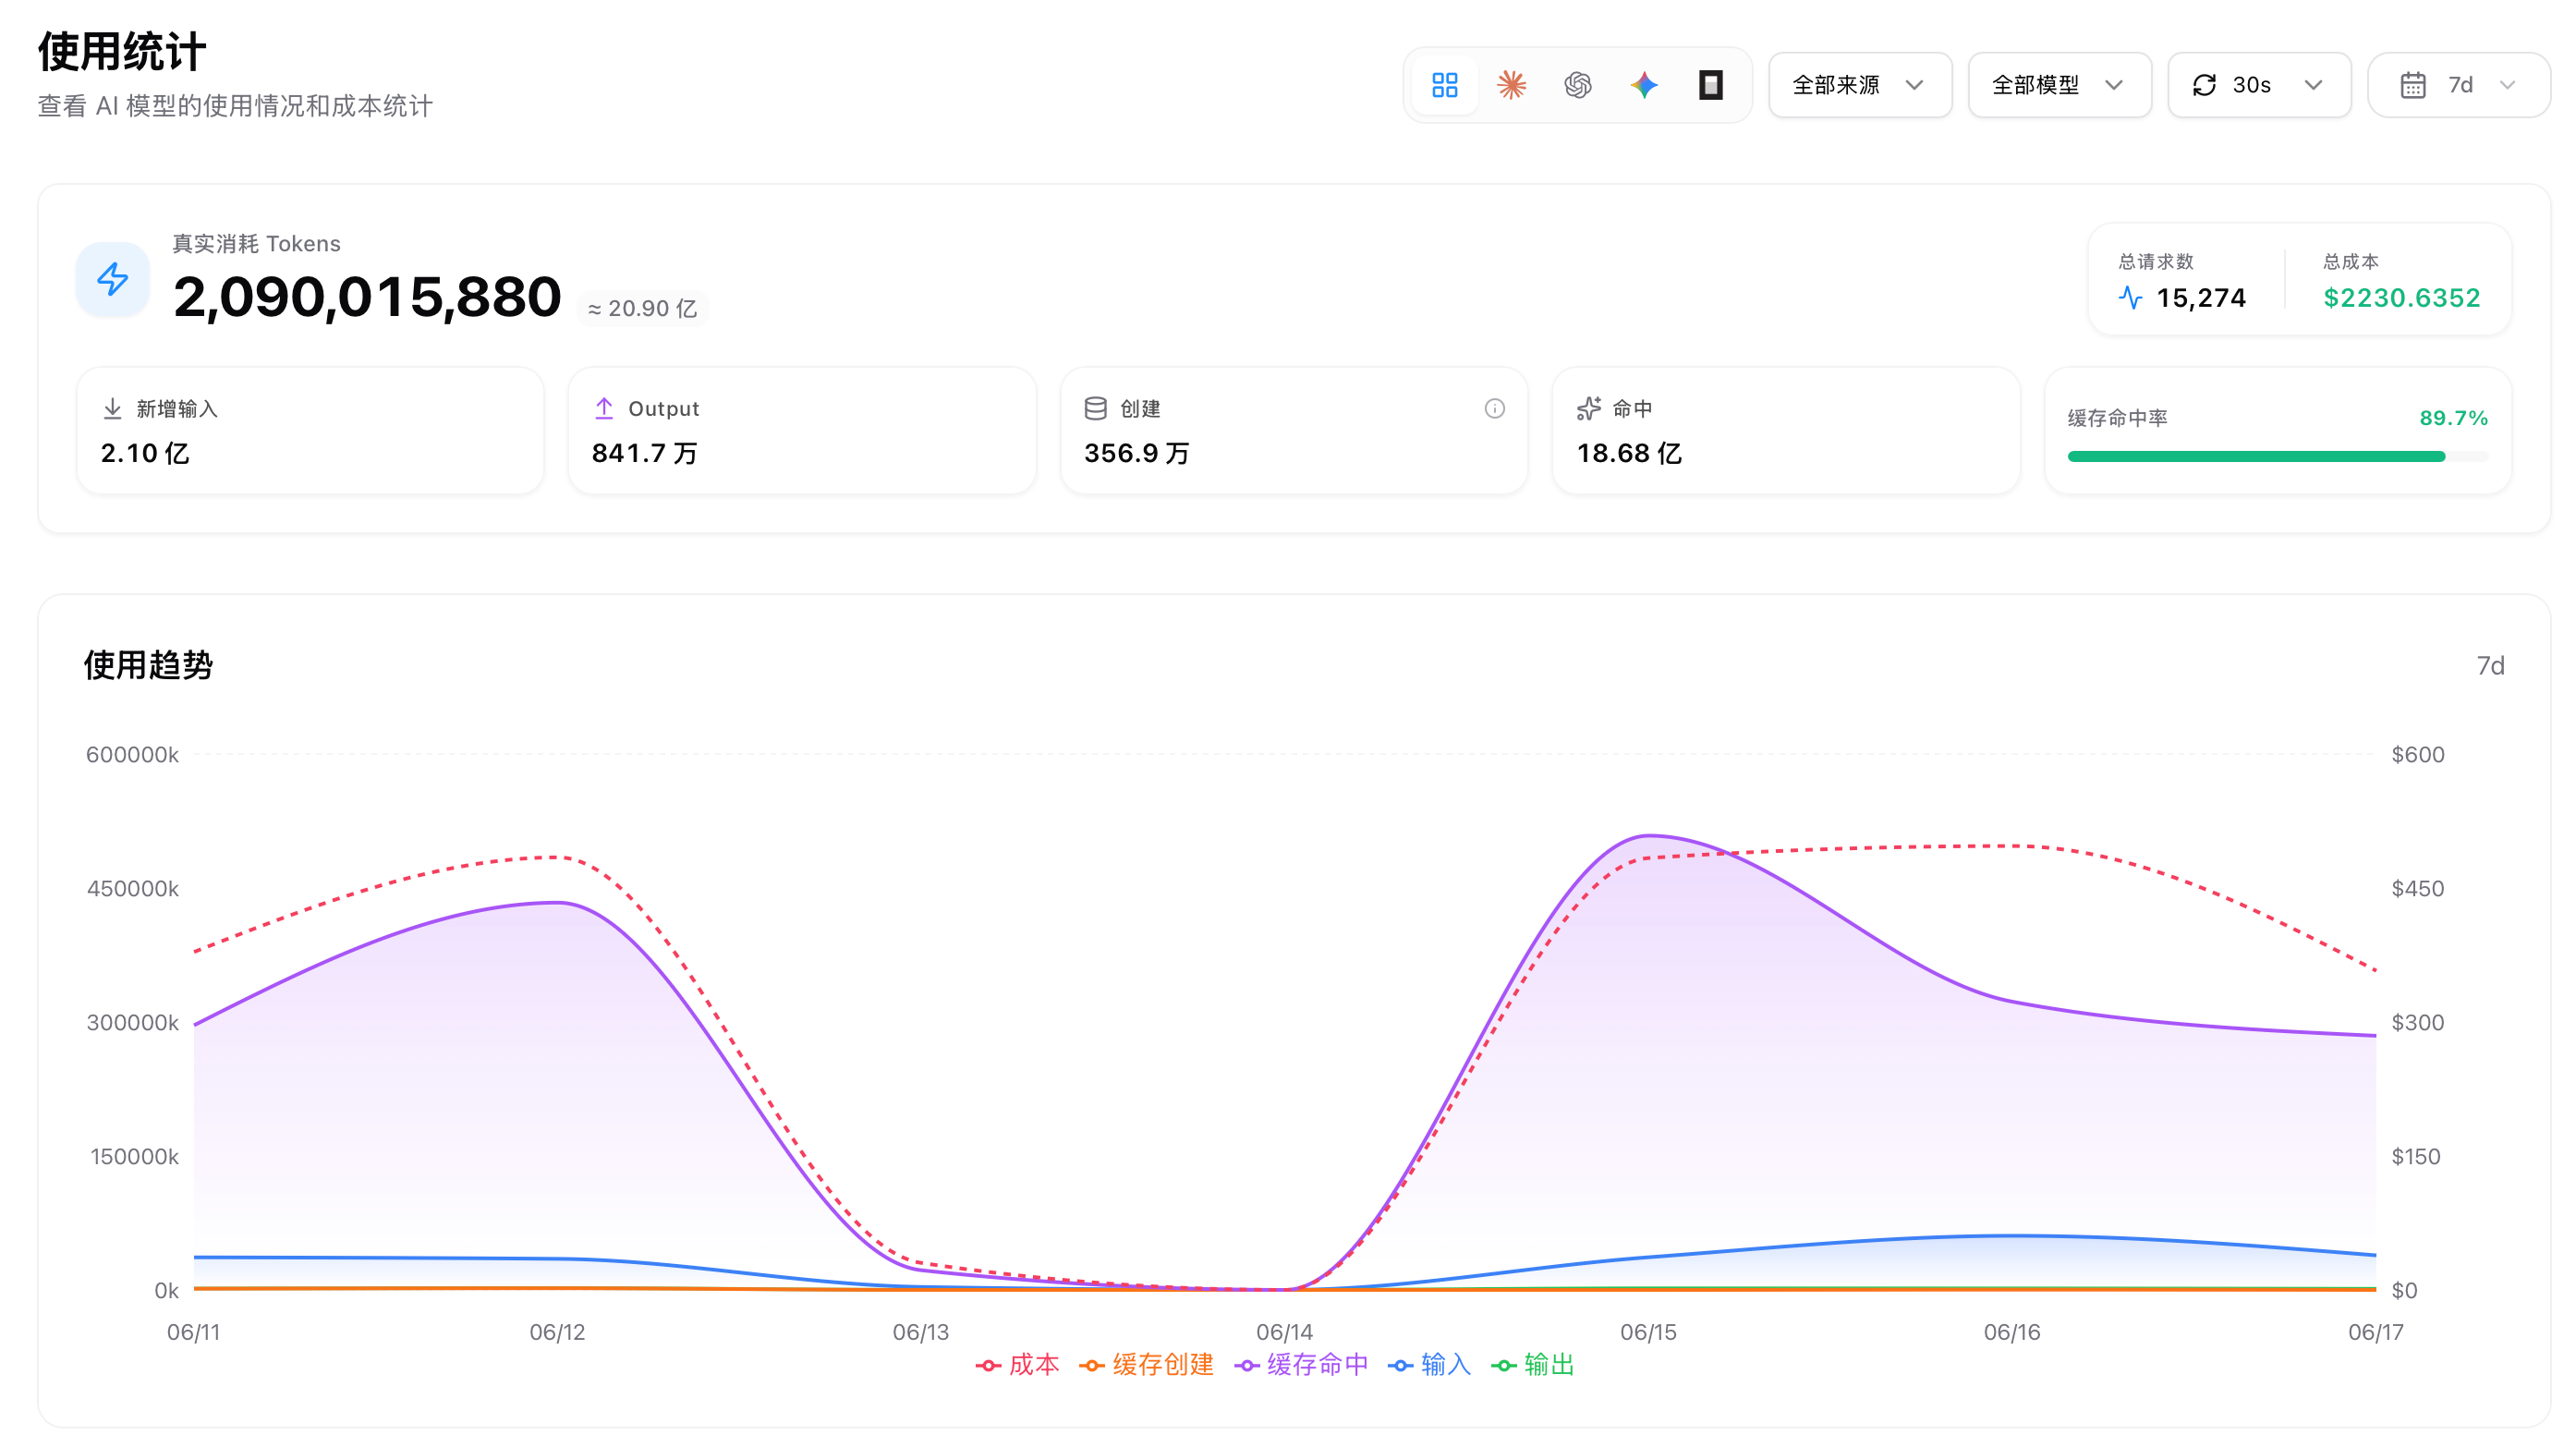Expand the 30s refresh interval dropdown
Image resolution: width=2576 pixels, height=1447 pixels.
pos(2258,85)
